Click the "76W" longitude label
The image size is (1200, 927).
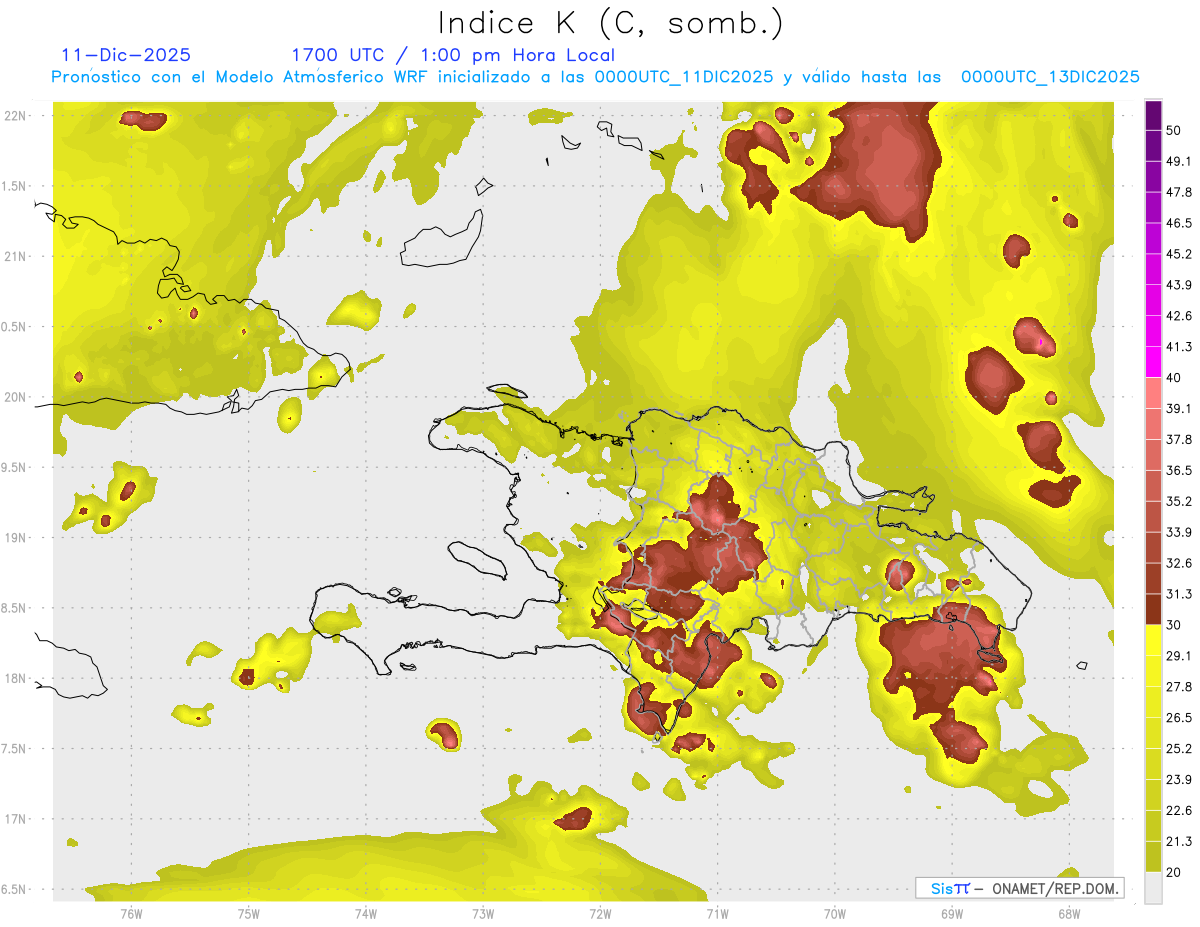[x=131, y=914]
